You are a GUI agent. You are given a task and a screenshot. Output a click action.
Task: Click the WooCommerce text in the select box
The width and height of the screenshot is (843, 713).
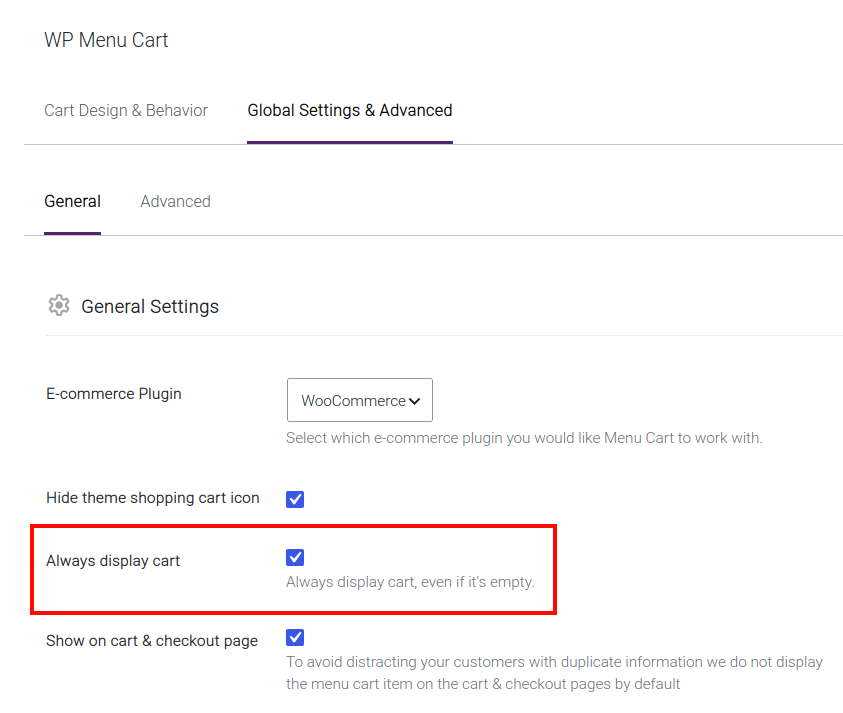coord(353,401)
